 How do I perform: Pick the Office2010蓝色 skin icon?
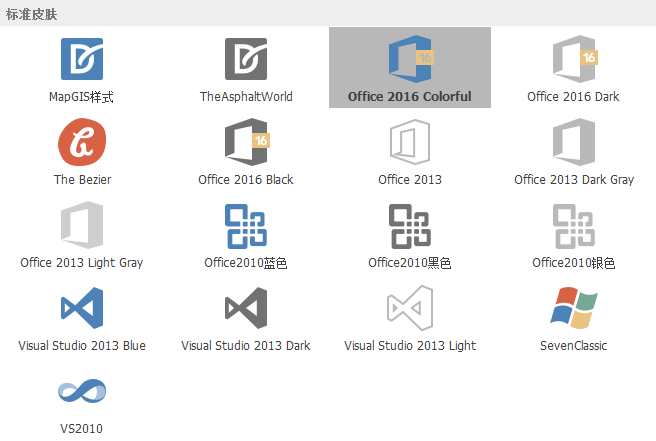[x=245, y=225]
